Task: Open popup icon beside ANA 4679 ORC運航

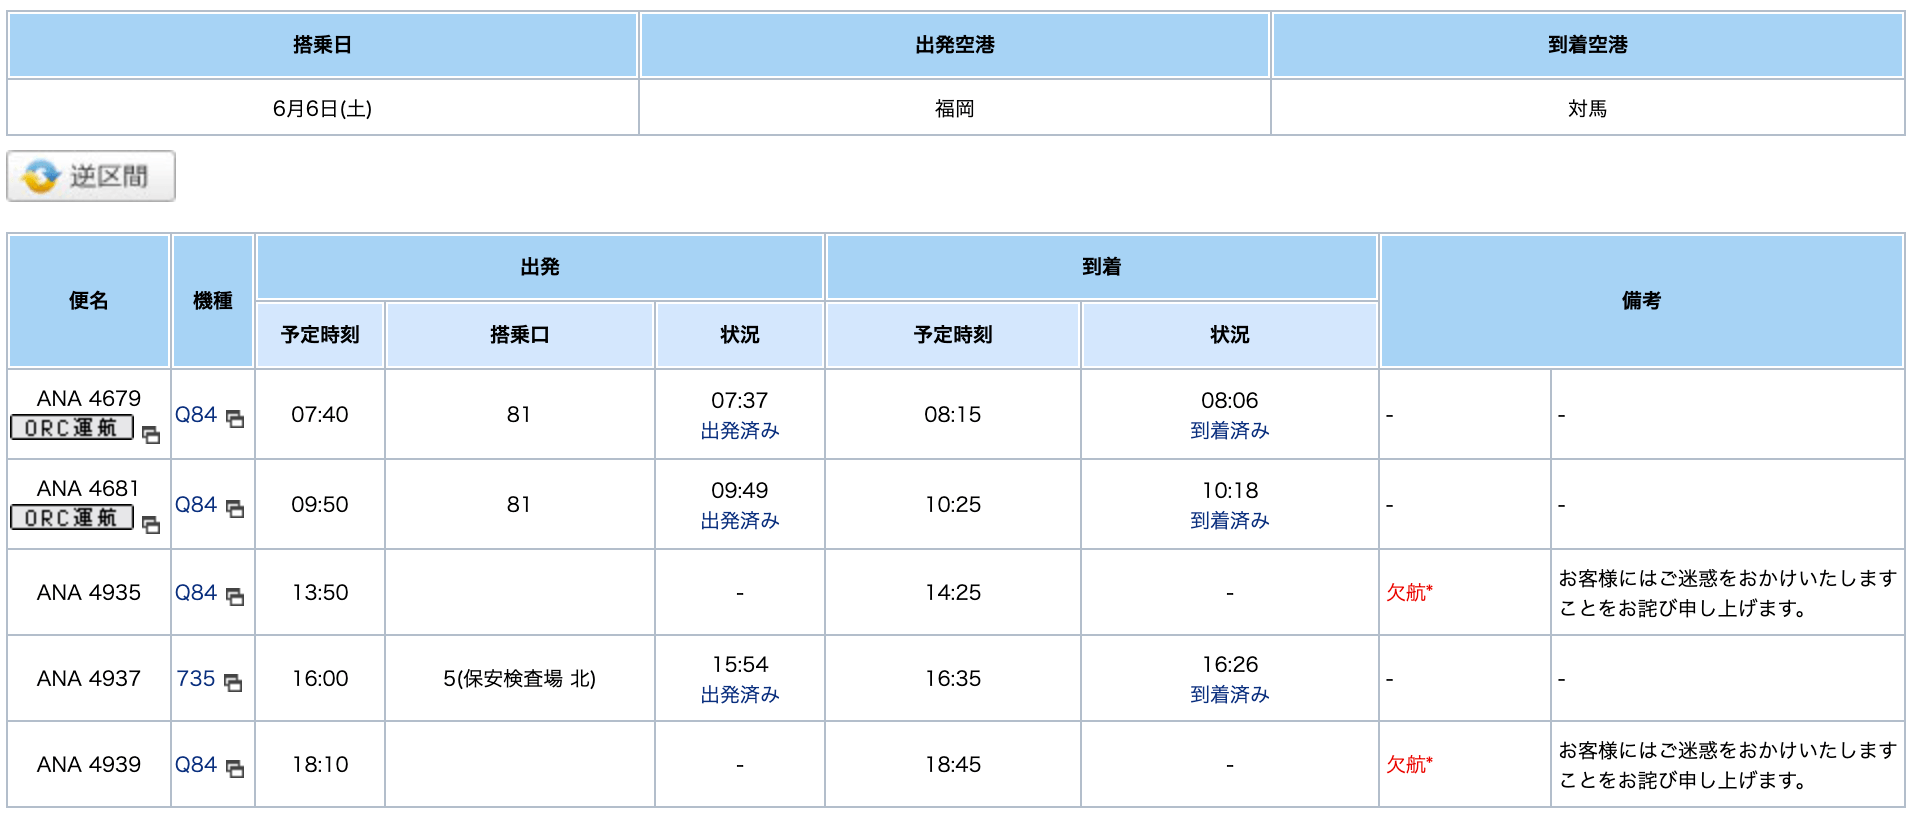Action: [151, 435]
